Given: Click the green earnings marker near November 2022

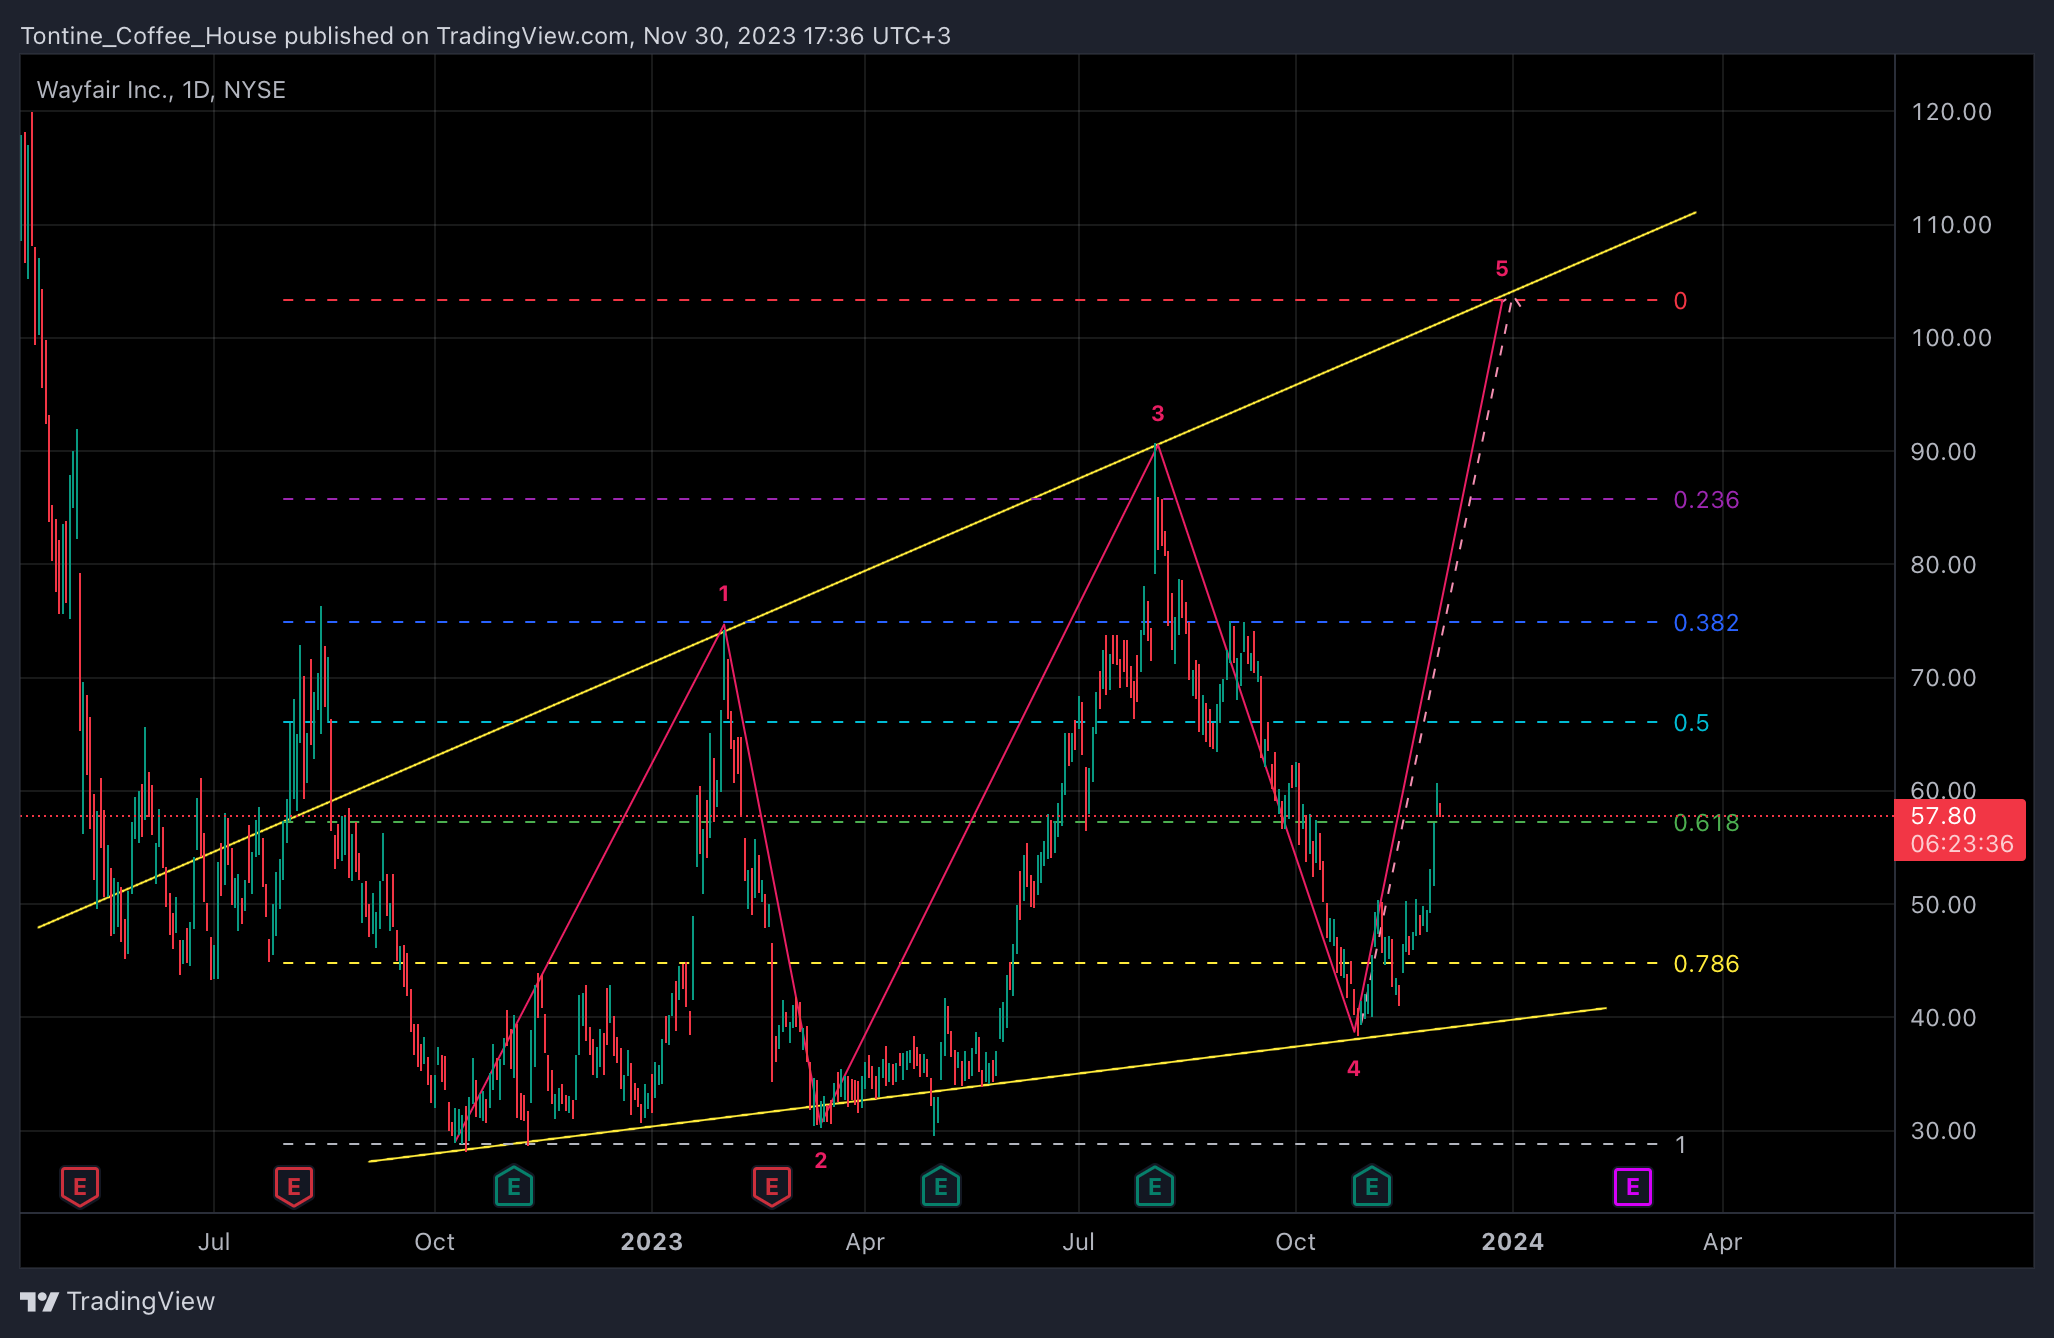Looking at the screenshot, I should [x=514, y=1187].
